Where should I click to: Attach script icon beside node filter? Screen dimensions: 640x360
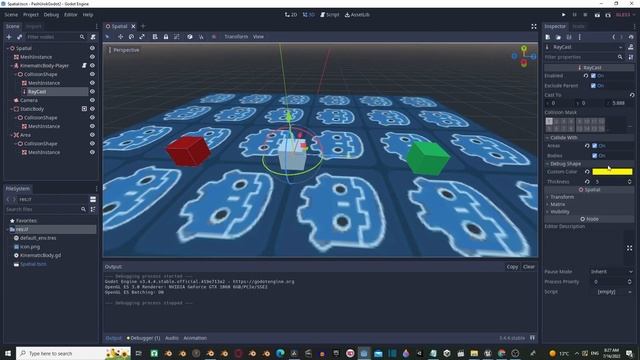coord(93,37)
